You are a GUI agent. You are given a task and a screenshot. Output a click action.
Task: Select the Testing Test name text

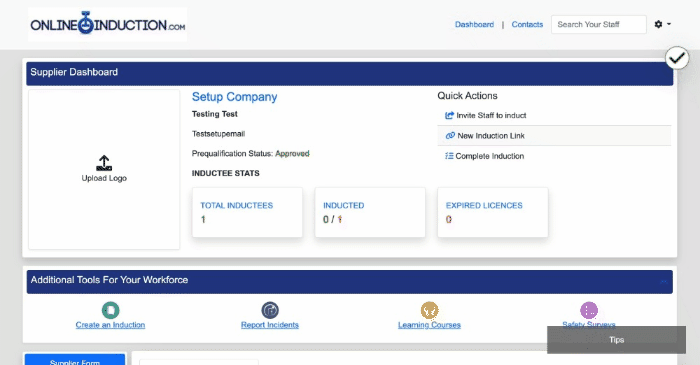click(x=215, y=114)
